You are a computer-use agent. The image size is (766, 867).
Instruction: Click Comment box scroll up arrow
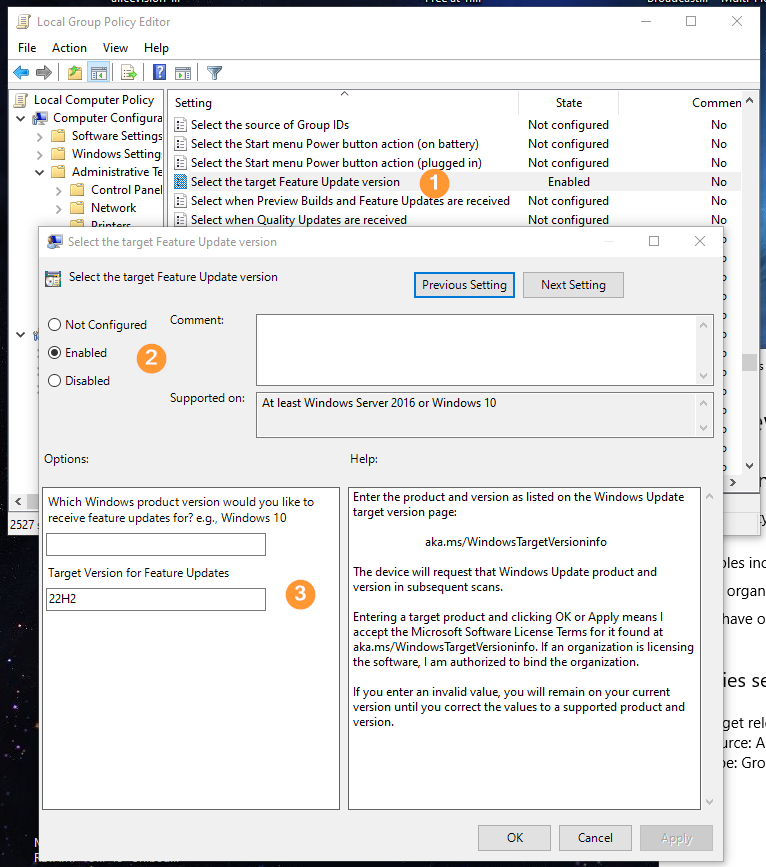(704, 325)
